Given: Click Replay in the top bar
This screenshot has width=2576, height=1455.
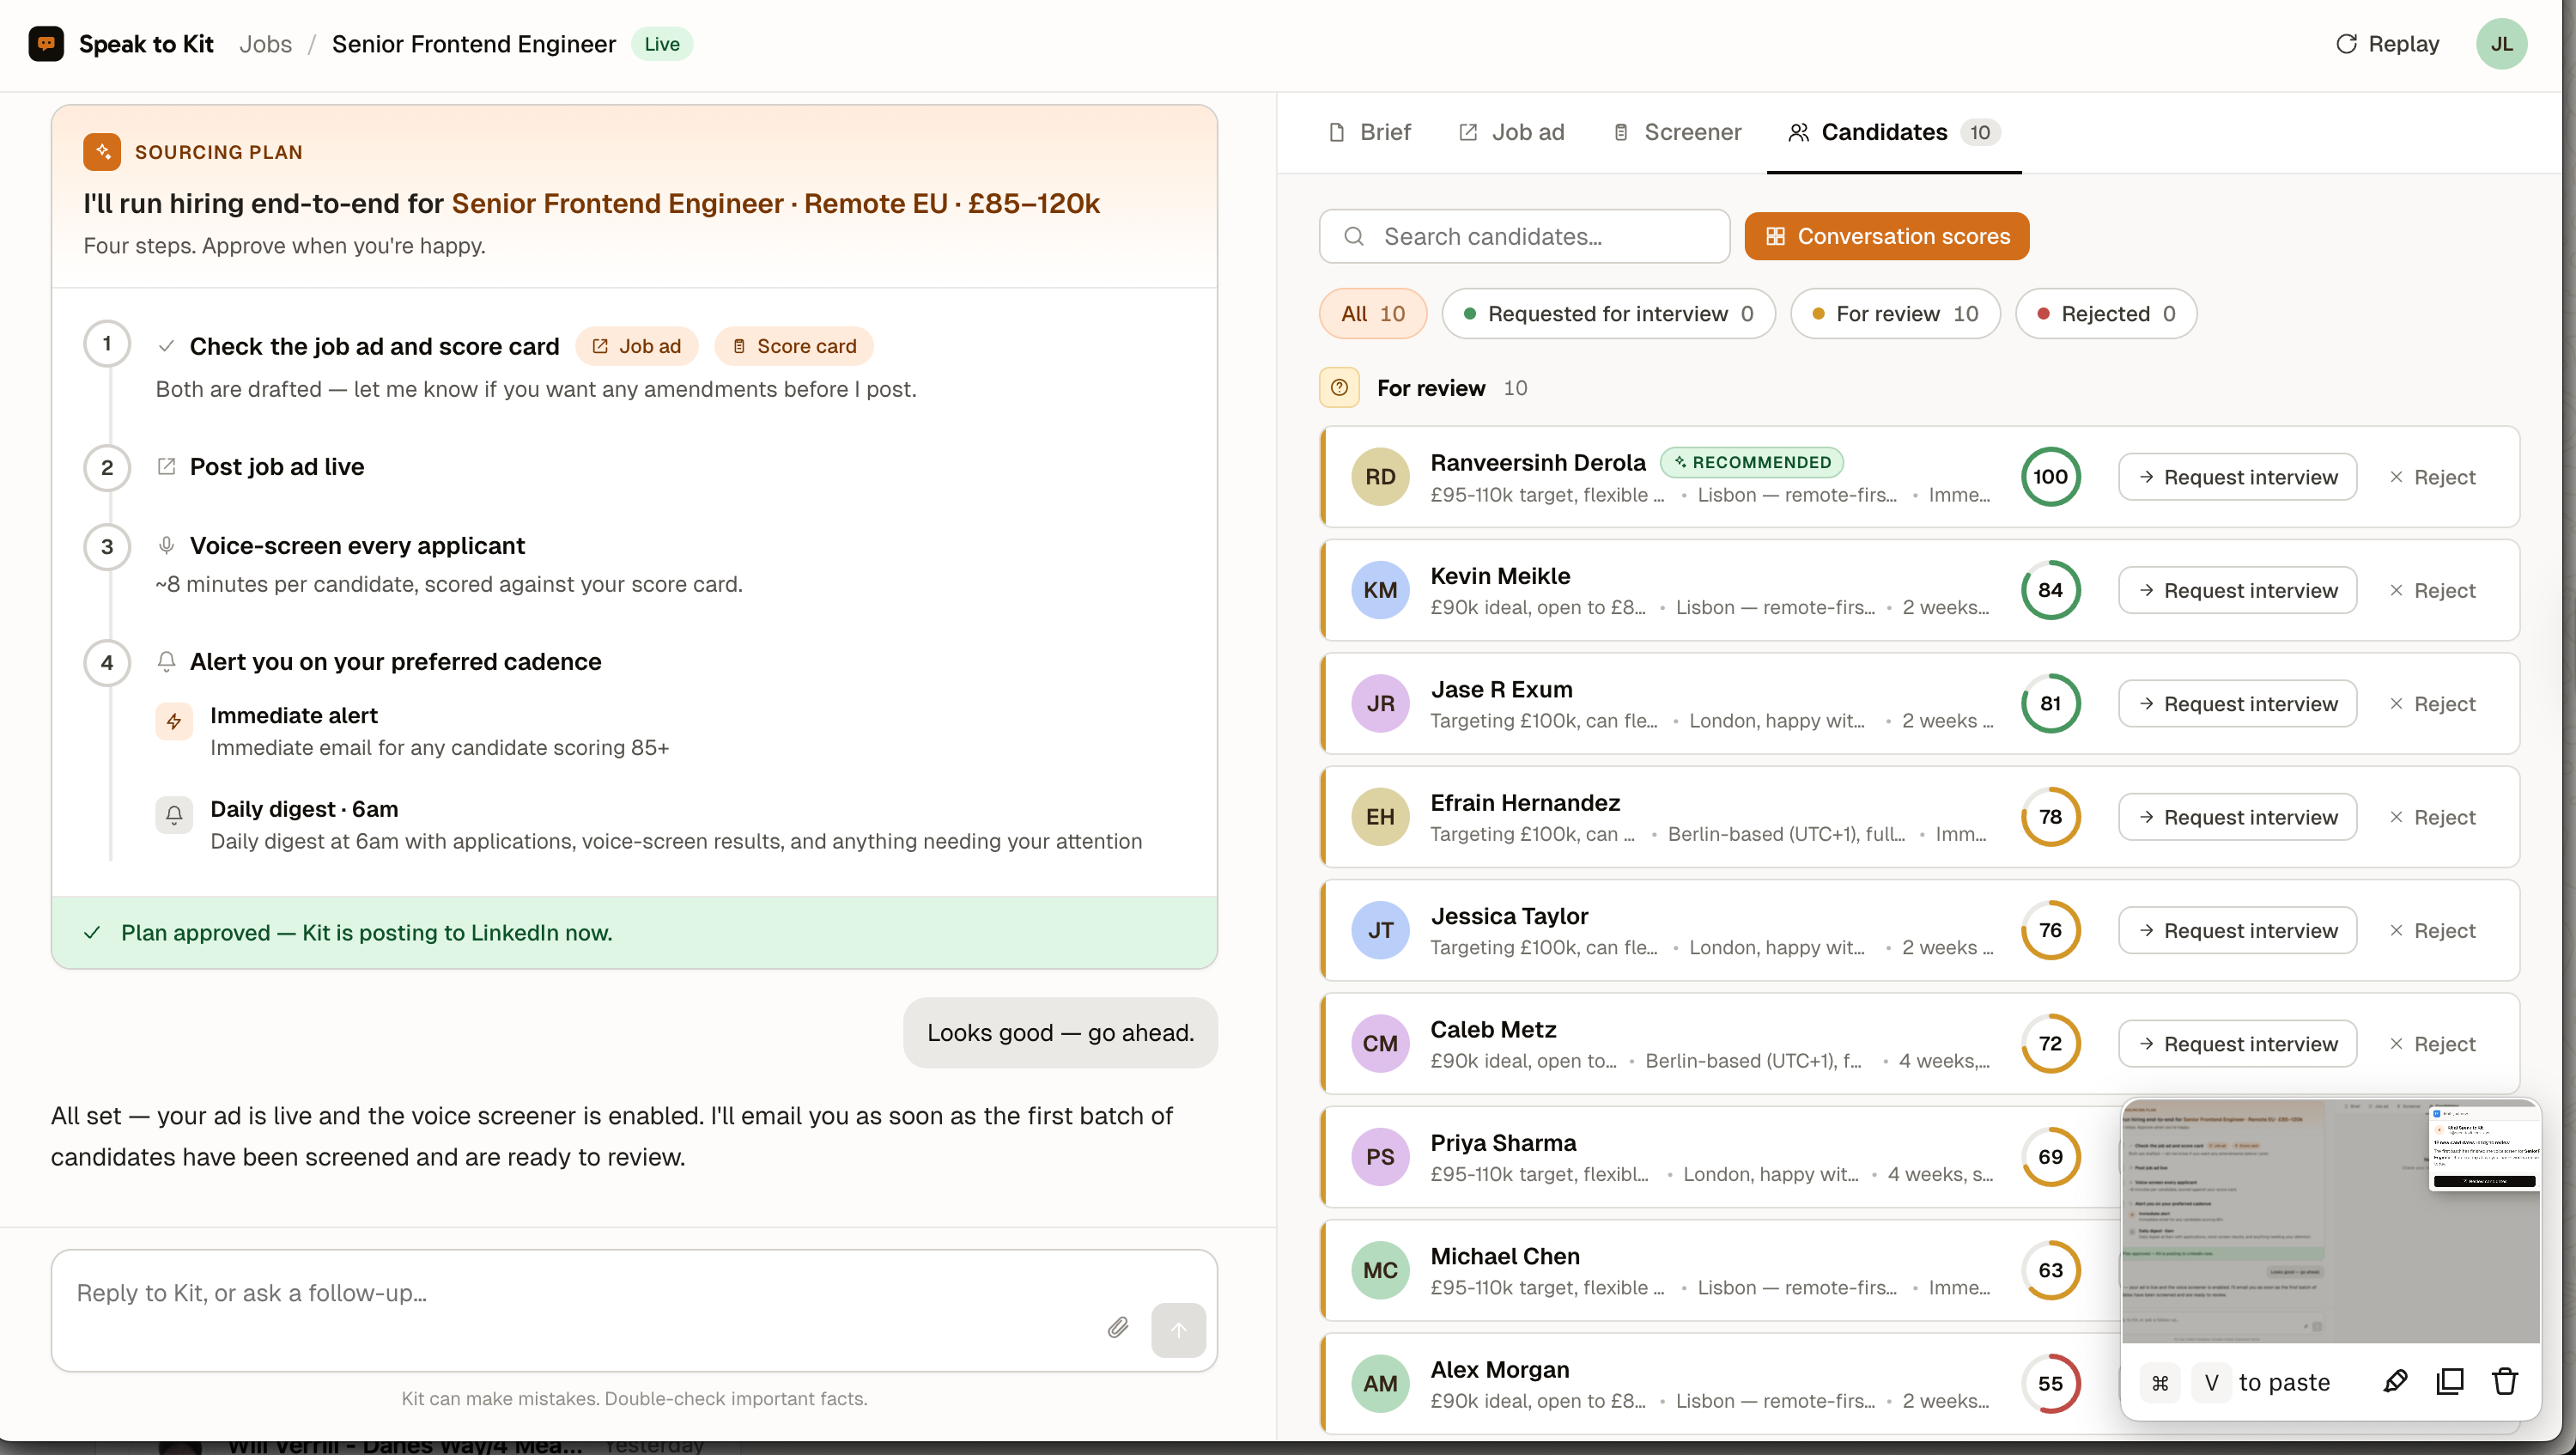Looking at the screenshot, I should [2387, 44].
